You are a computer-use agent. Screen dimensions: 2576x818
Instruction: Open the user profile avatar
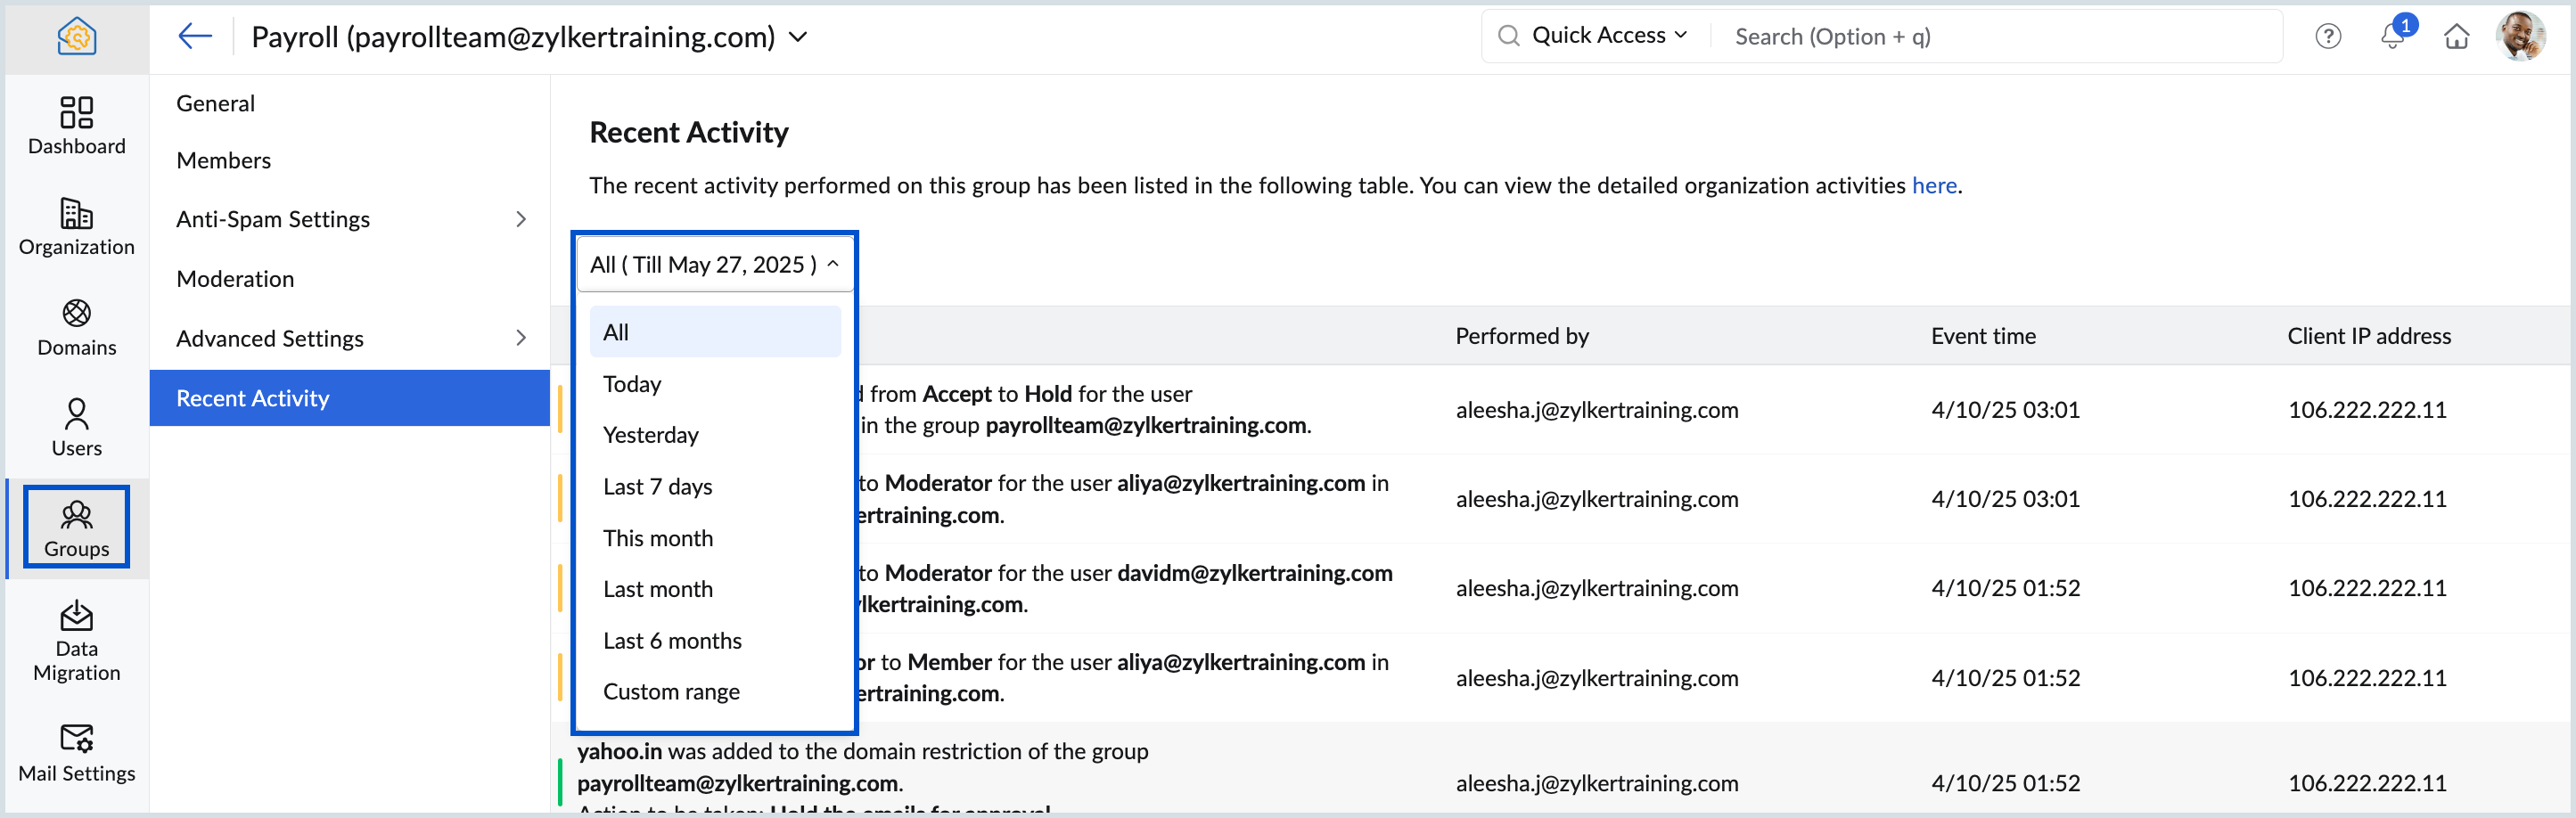pyautogui.click(x=2520, y=37)
